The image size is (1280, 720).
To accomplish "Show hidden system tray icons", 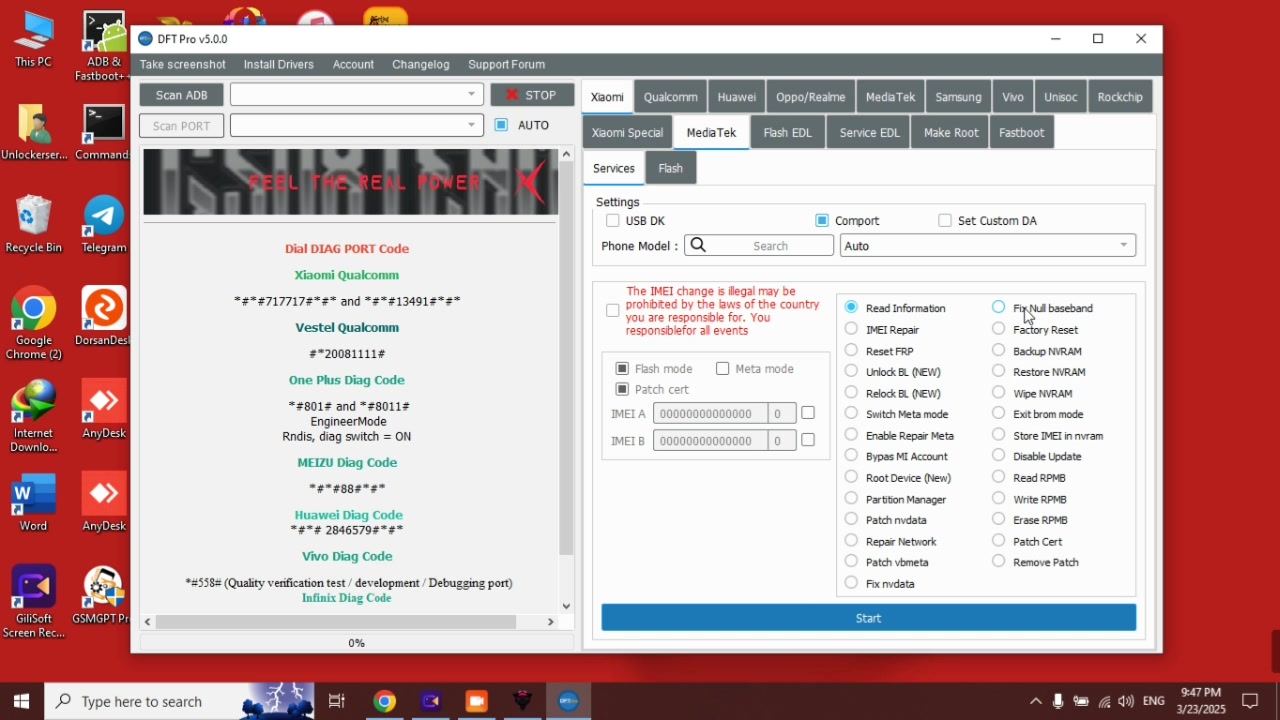I will pos(1035,701).
